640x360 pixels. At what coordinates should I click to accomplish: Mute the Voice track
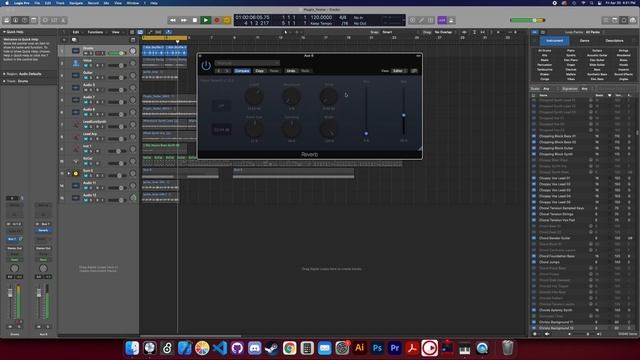pos(86,65)
